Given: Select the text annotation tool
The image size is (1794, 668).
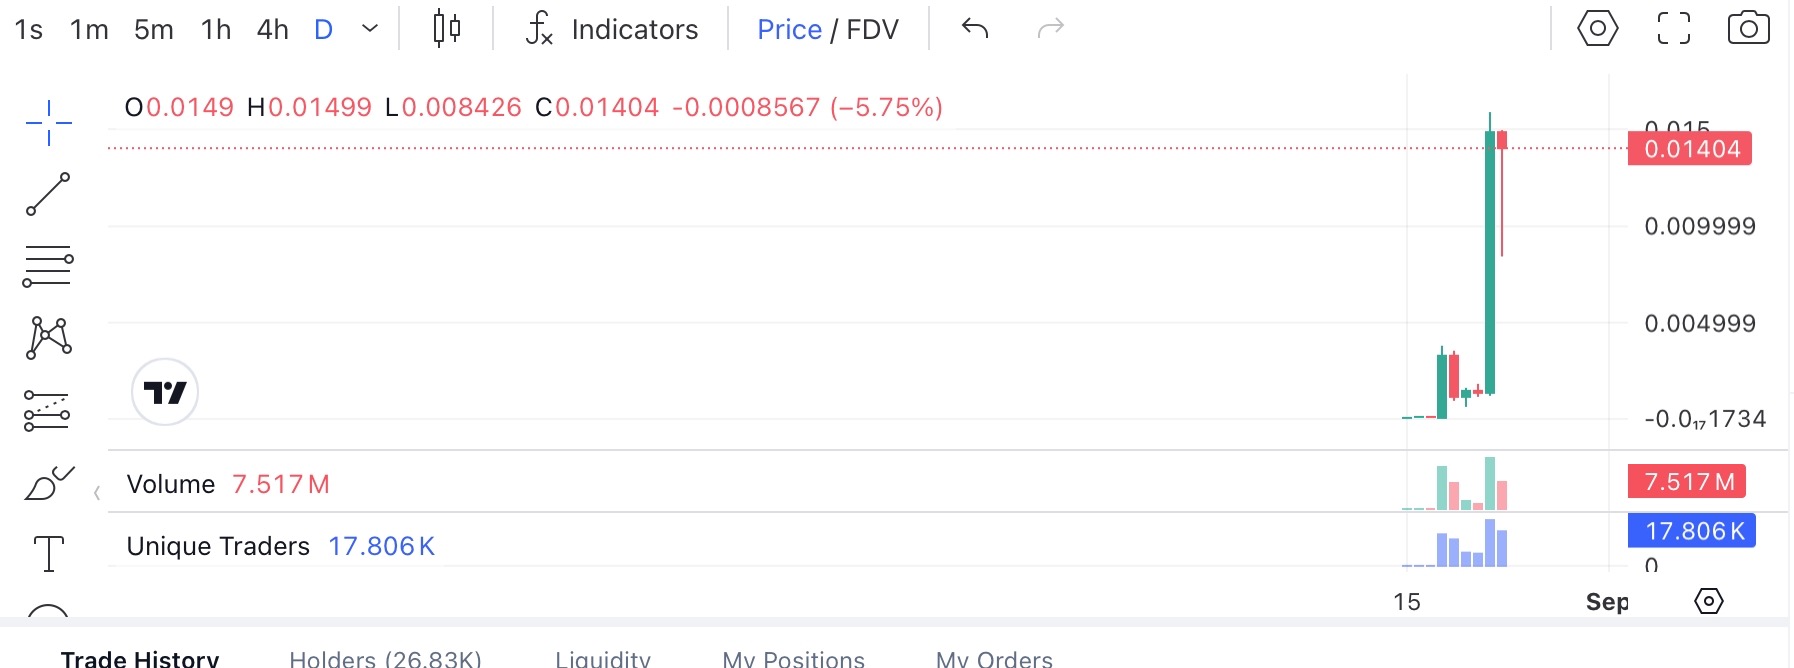Looking at the screenshot, I should tap(48, 553).
